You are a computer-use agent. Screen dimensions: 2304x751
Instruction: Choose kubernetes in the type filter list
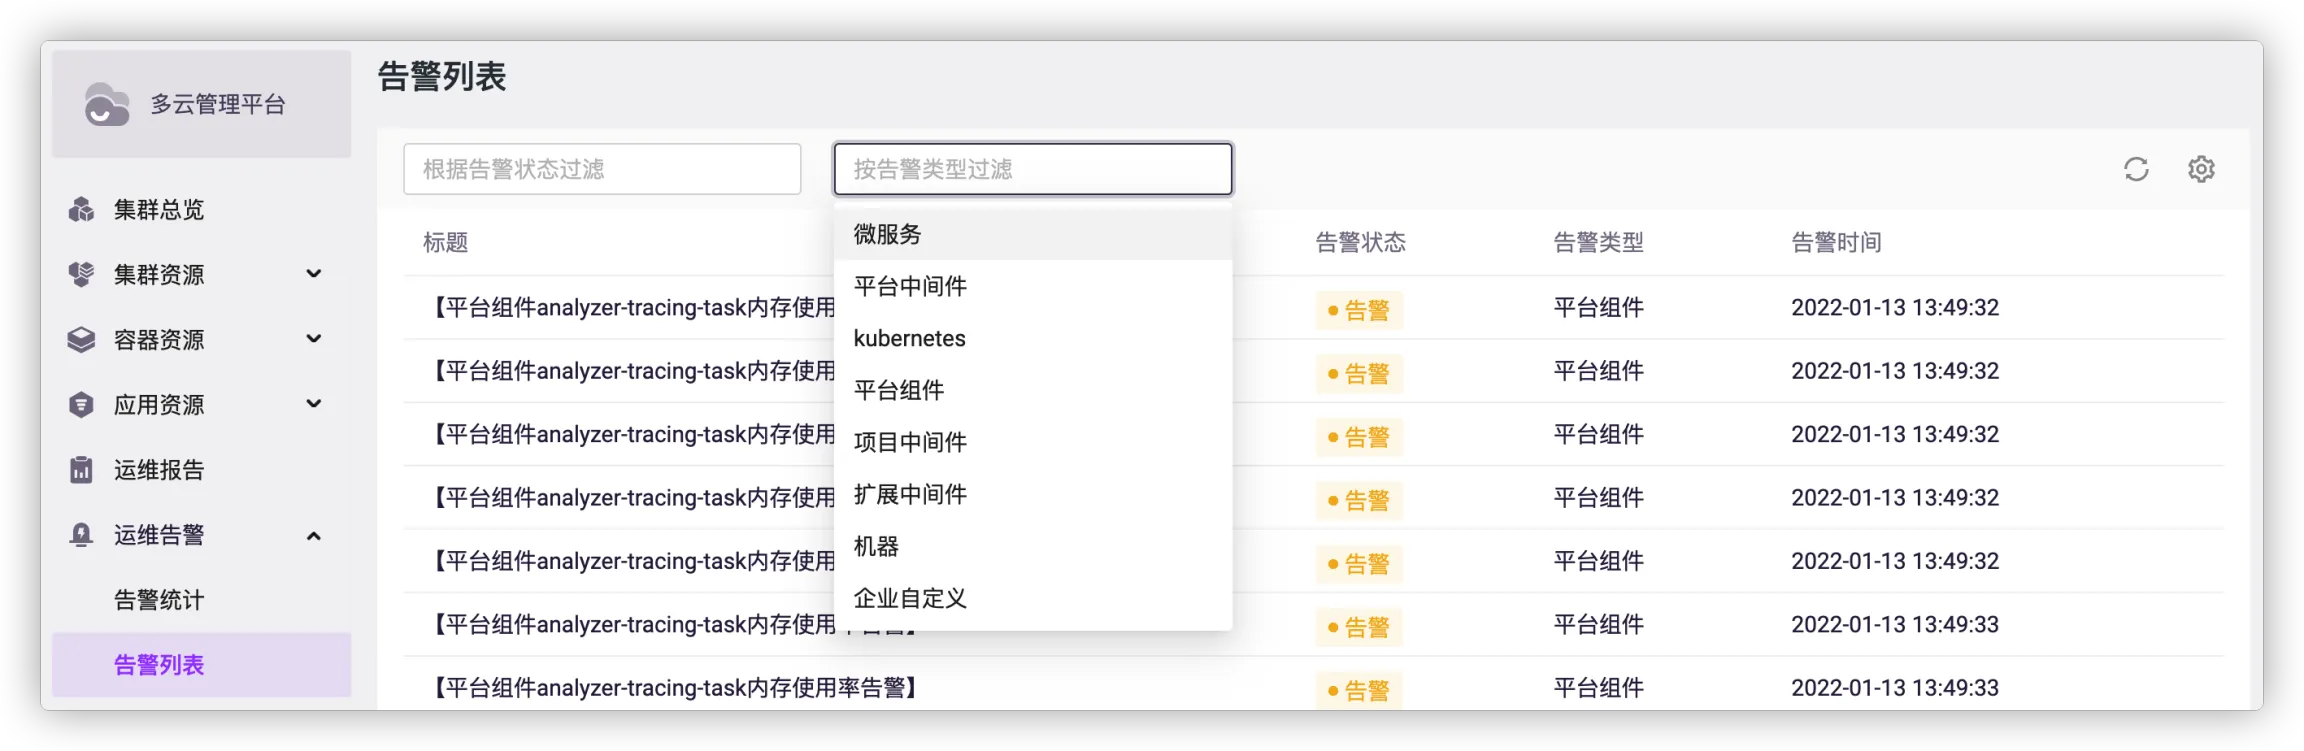click(909, 339)
